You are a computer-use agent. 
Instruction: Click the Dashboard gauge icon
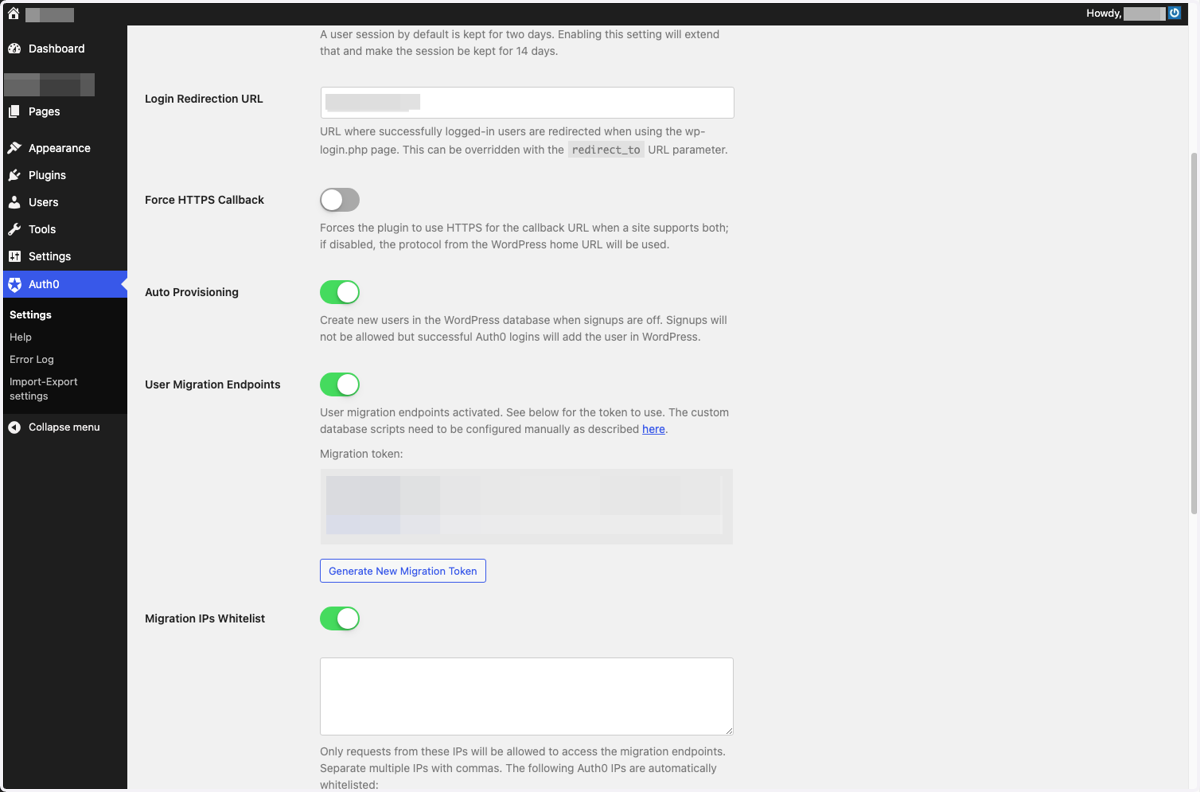[x=14, y=48]
